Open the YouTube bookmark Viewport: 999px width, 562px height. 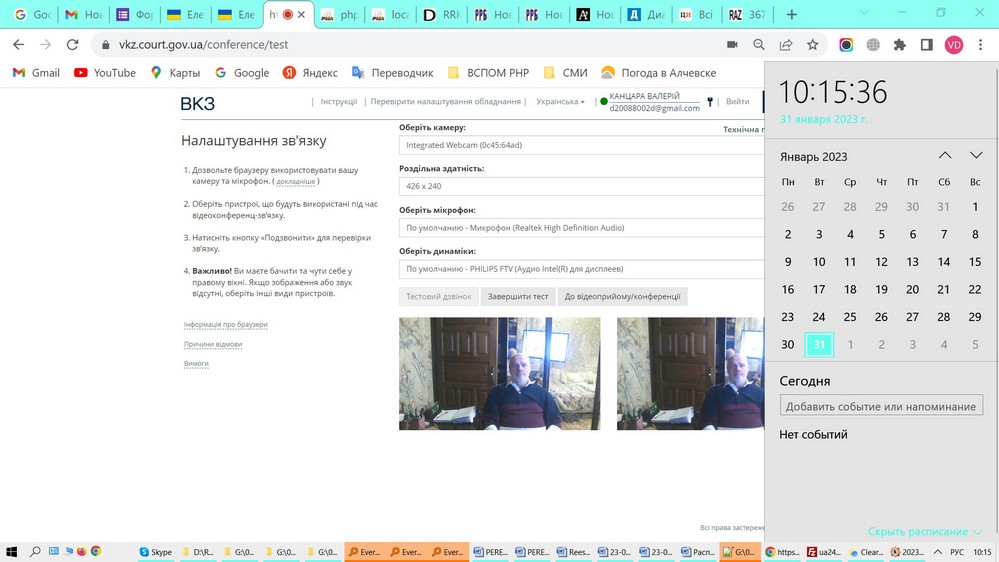pyautogui.click(x=105, y=73)
